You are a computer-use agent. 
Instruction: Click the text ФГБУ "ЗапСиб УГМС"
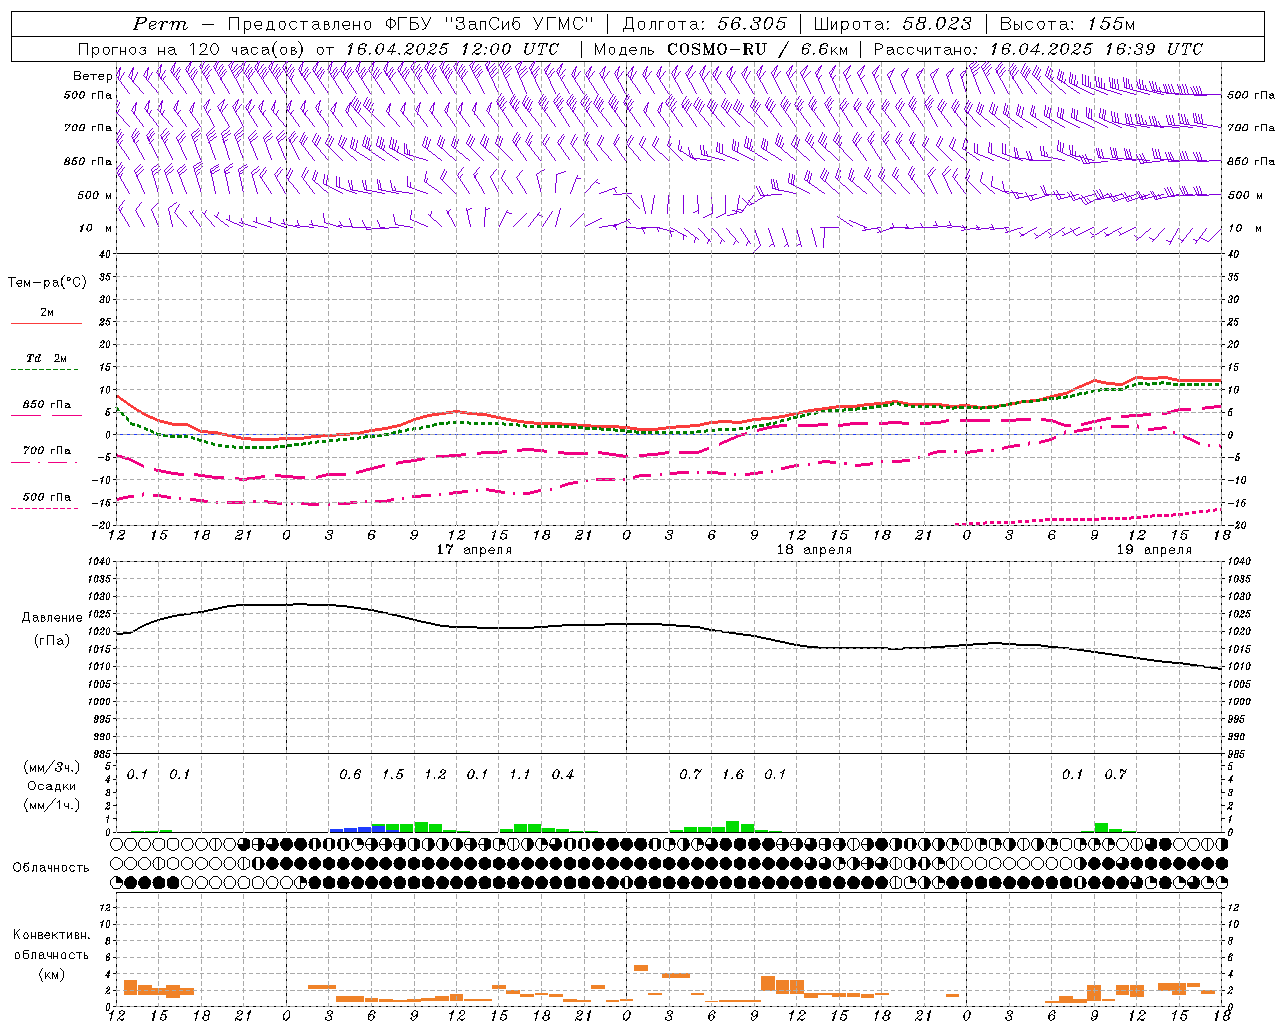click(x=491, y=24)
